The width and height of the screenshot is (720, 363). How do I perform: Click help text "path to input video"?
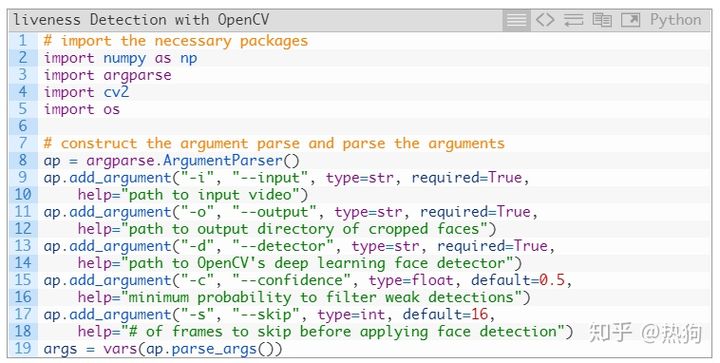coord(209,195)
